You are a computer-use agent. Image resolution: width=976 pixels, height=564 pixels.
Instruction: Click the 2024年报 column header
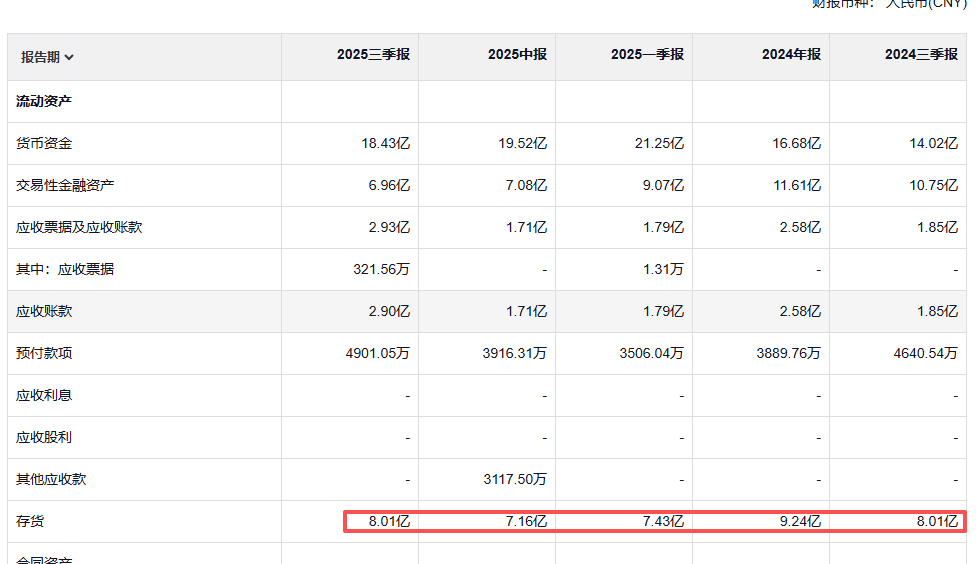point(791,55)
